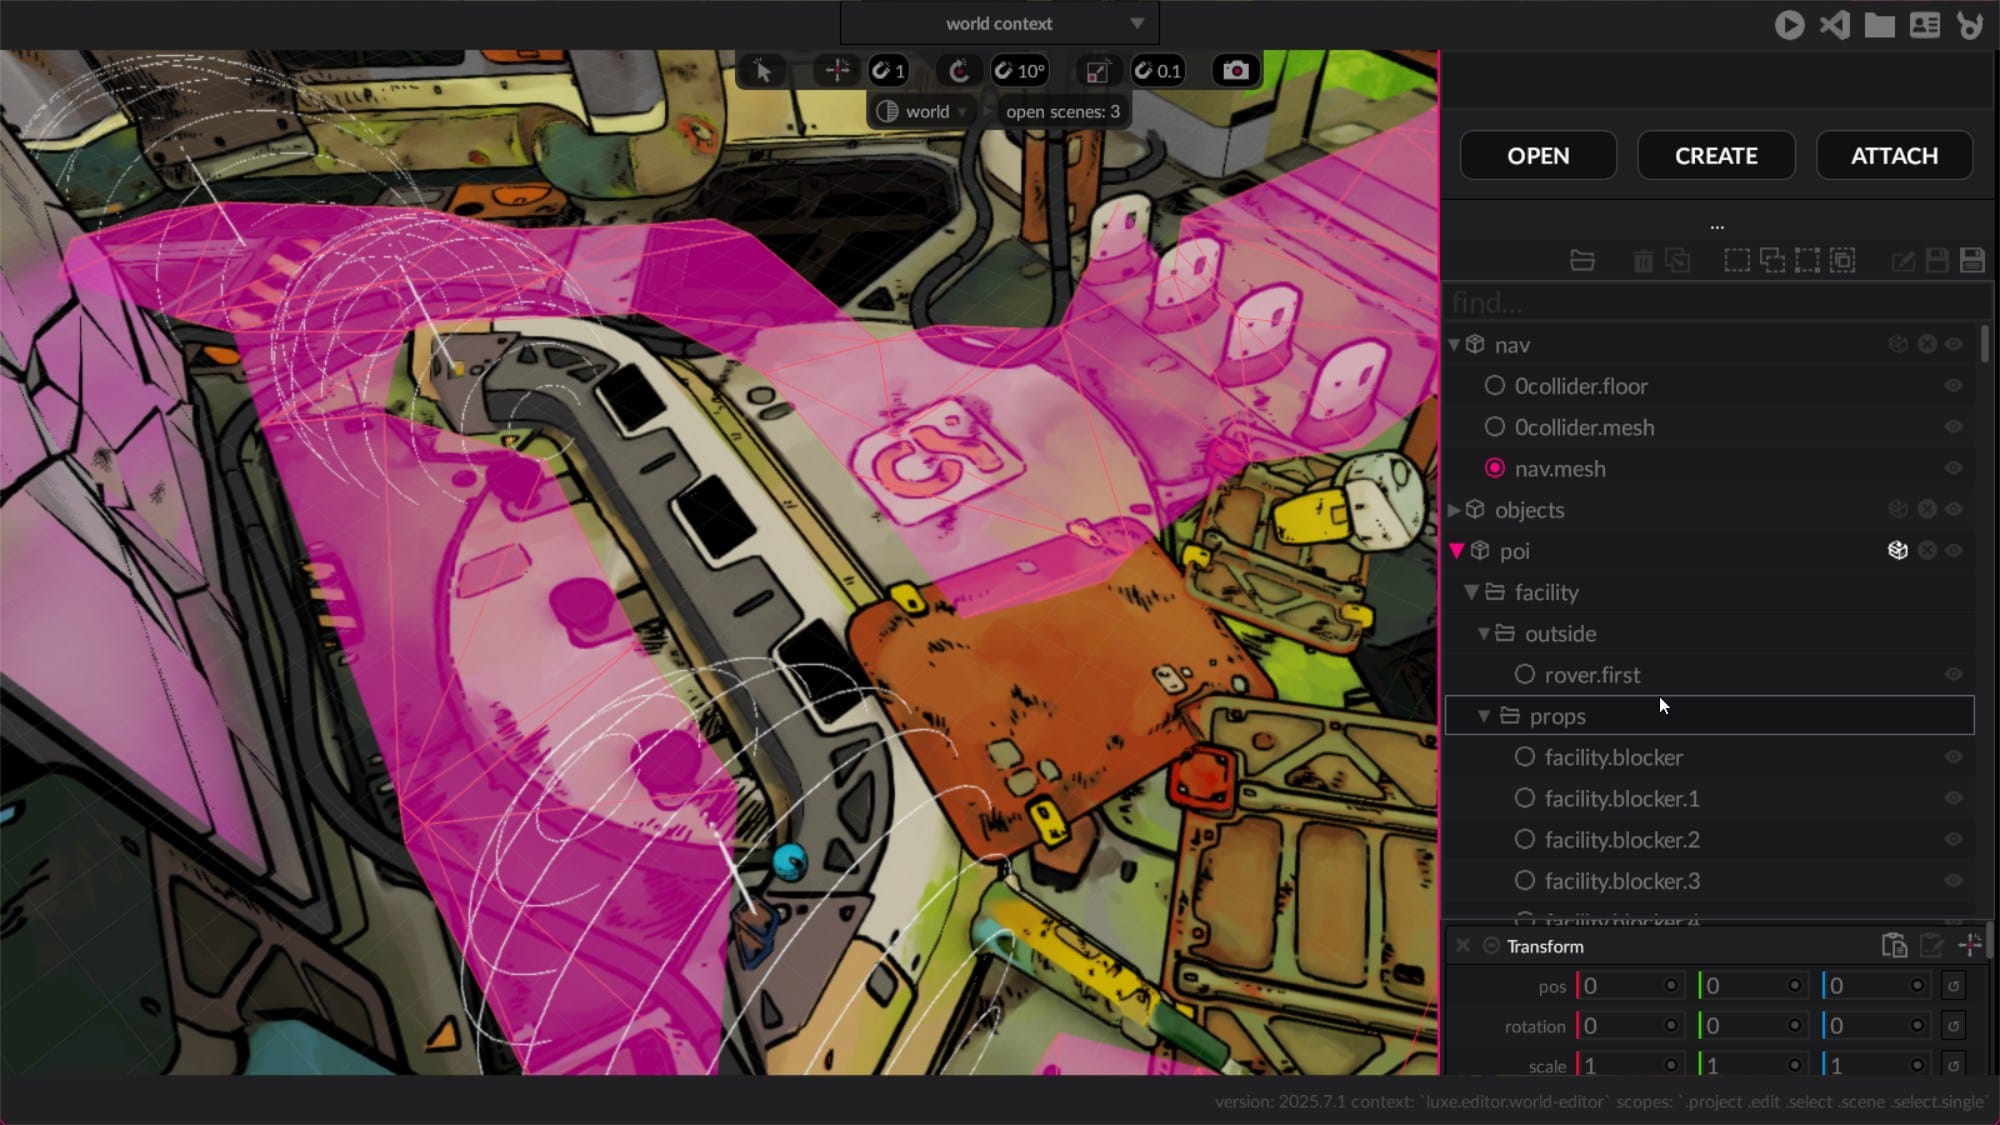Click the ATTACH button
This screenshot has height=1125, width=2000.
pos(1894,156)
